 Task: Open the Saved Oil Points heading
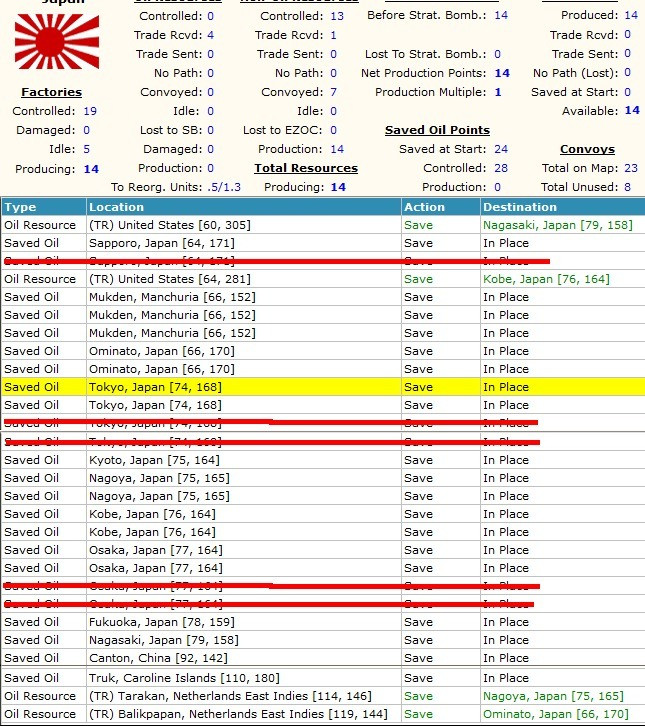(437, 130)
